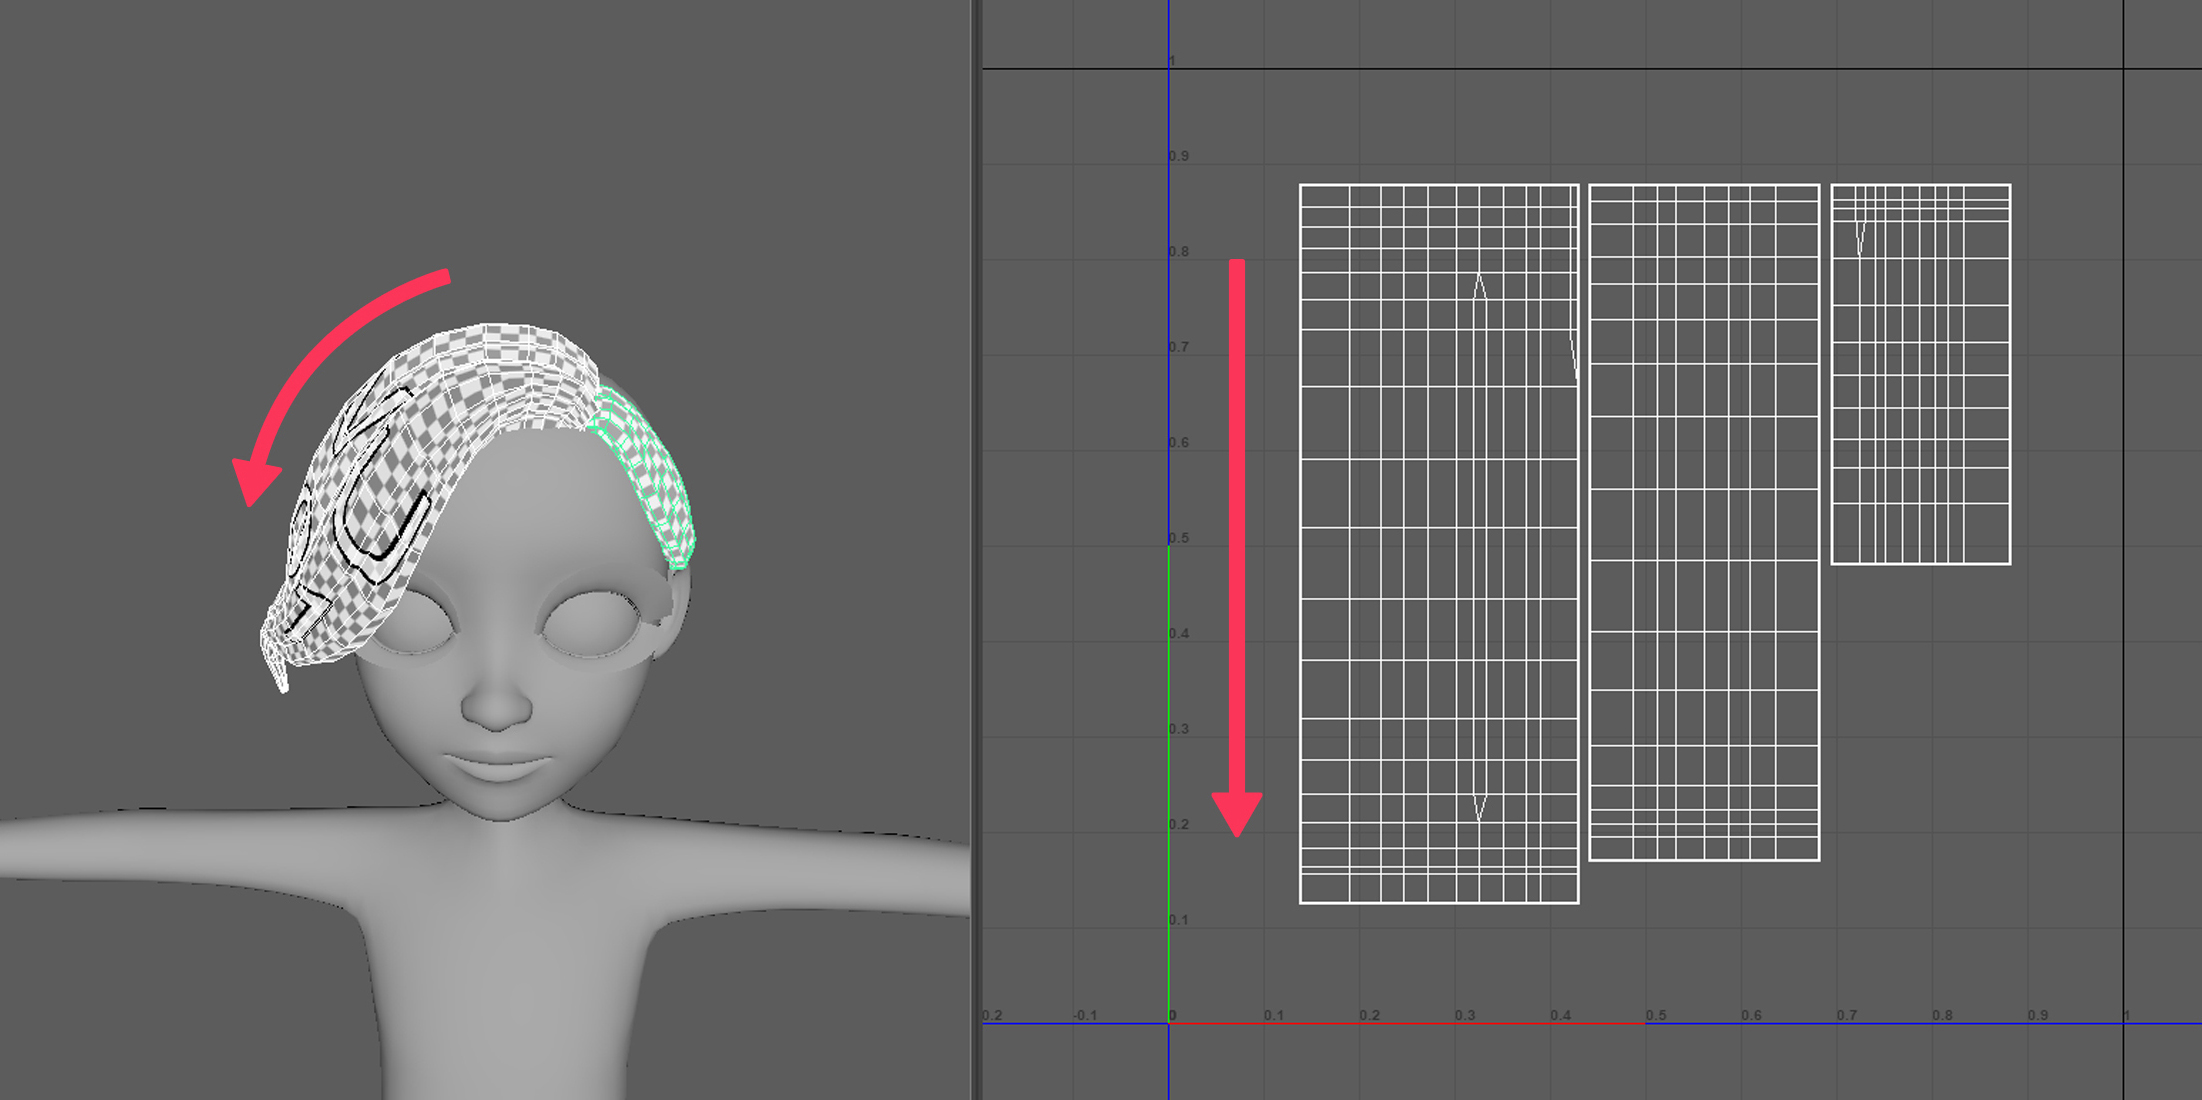
Task: Click the 0.5 label on the vertical ruler
Action: pos(1177,538)
